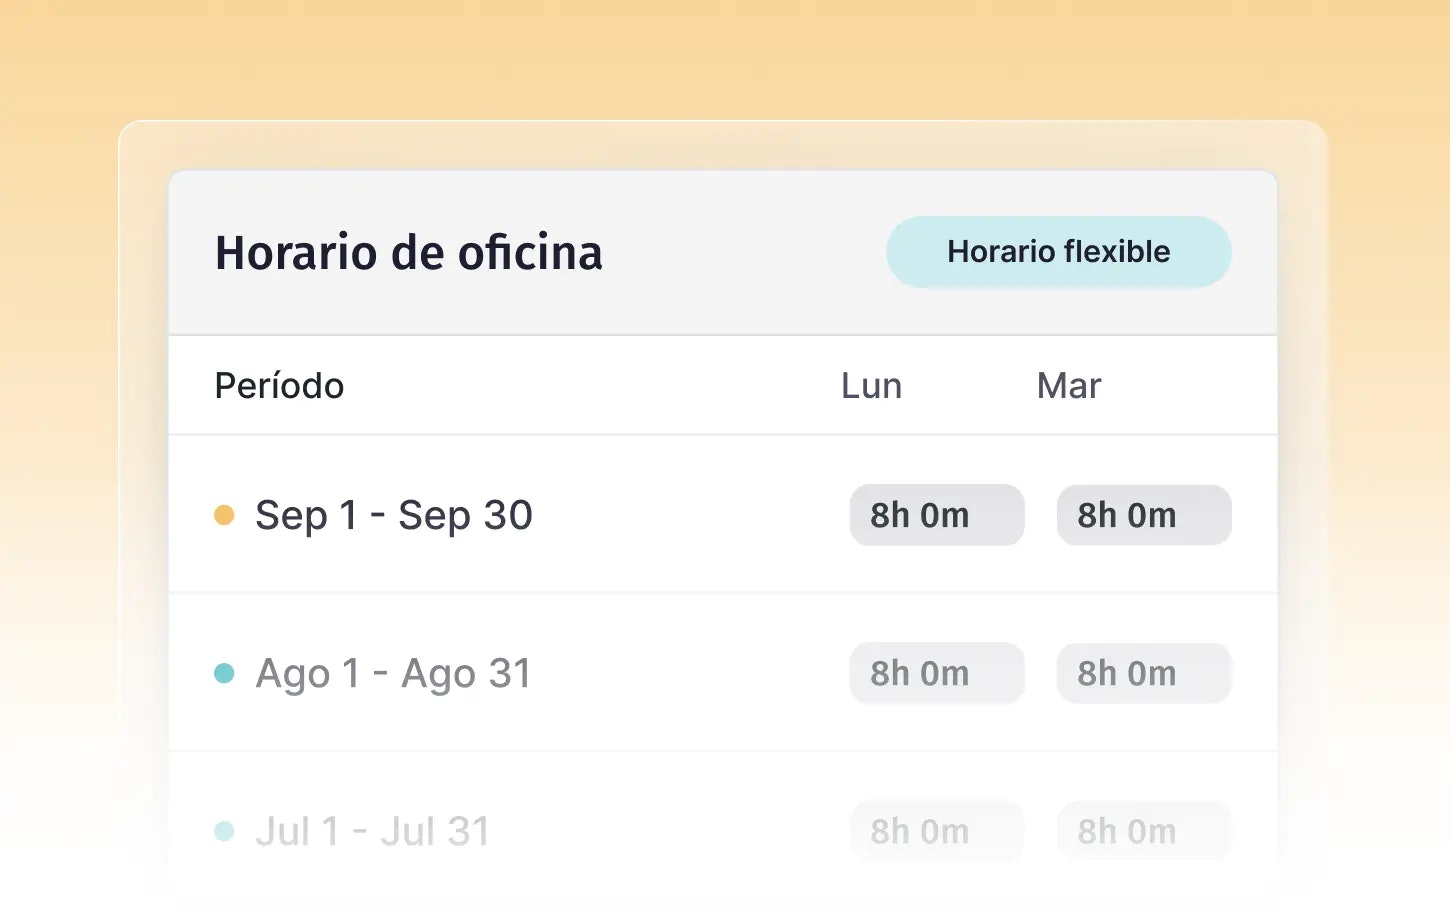Click the faded dot beside Jul 1 - Jul 31
Viewport: 1450px width, 920px height.
224,831
